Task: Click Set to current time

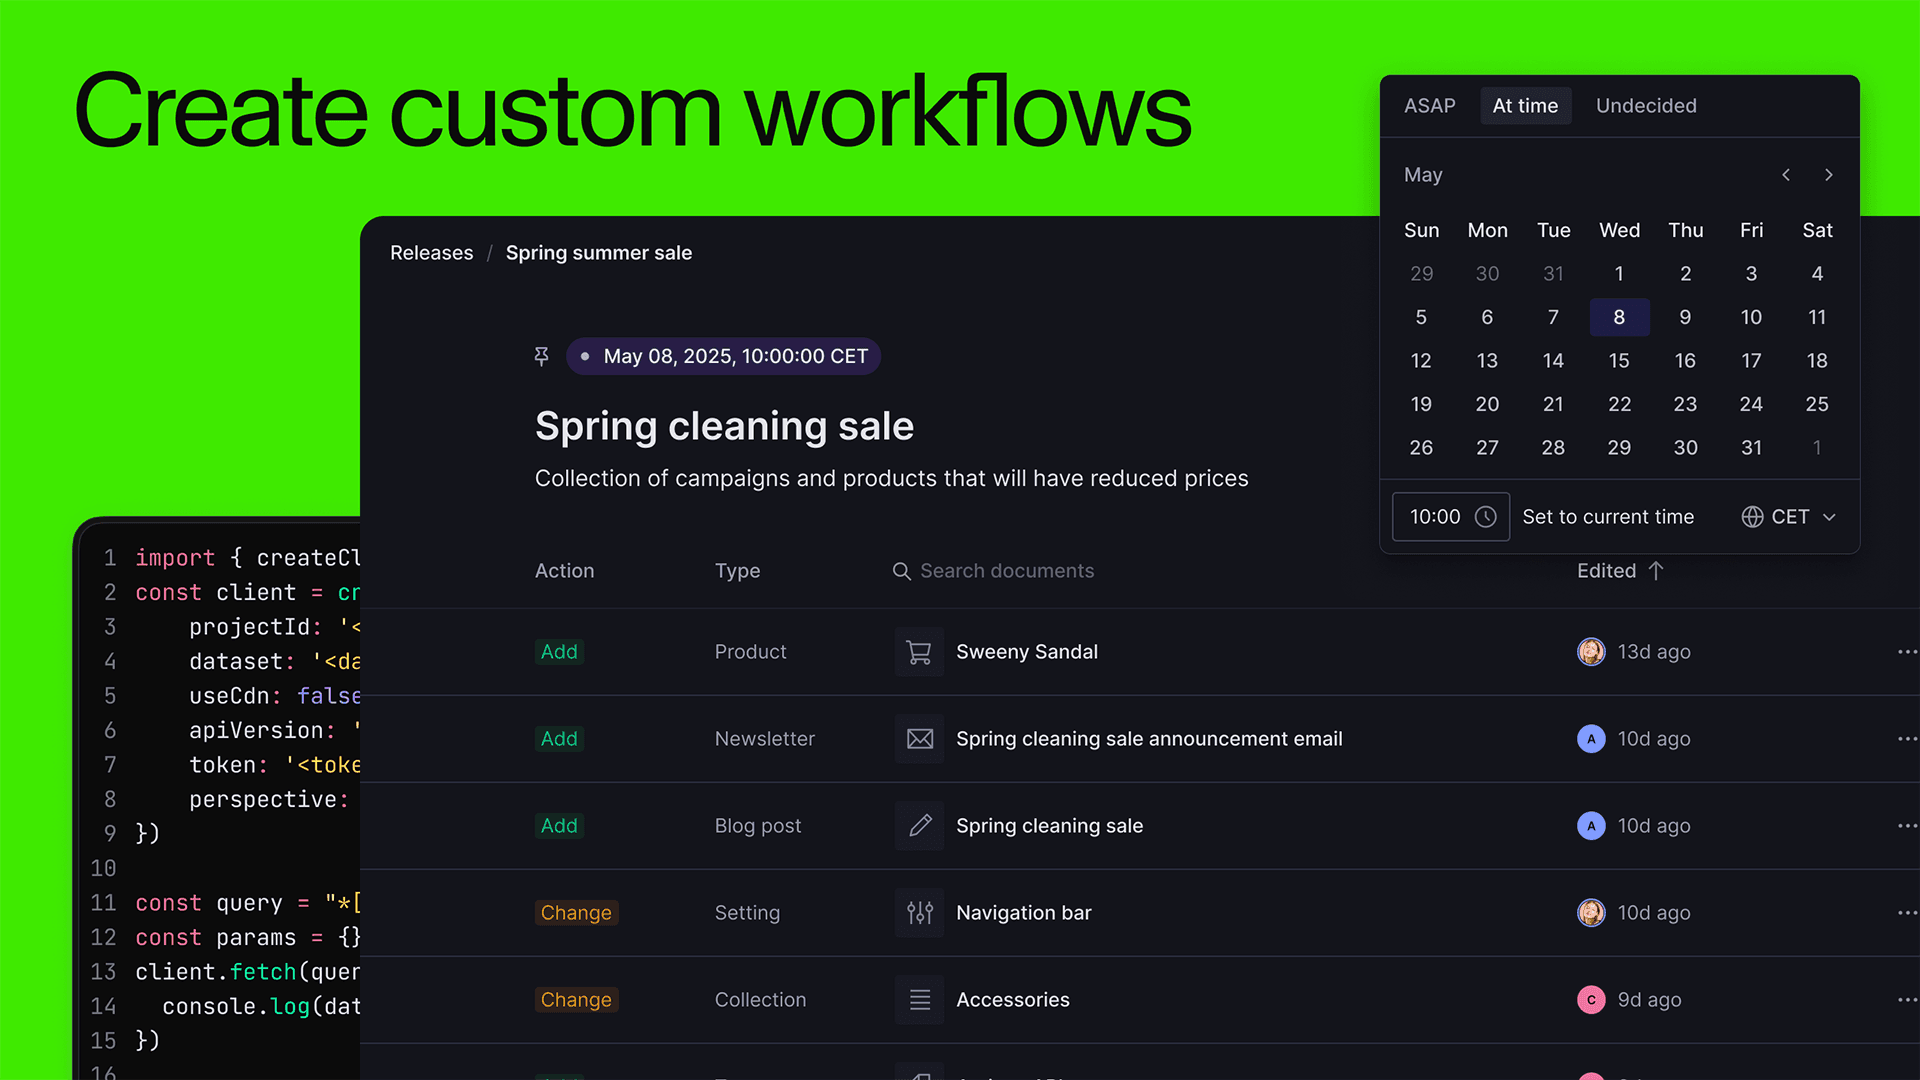Action: [x=1608, y=517]
